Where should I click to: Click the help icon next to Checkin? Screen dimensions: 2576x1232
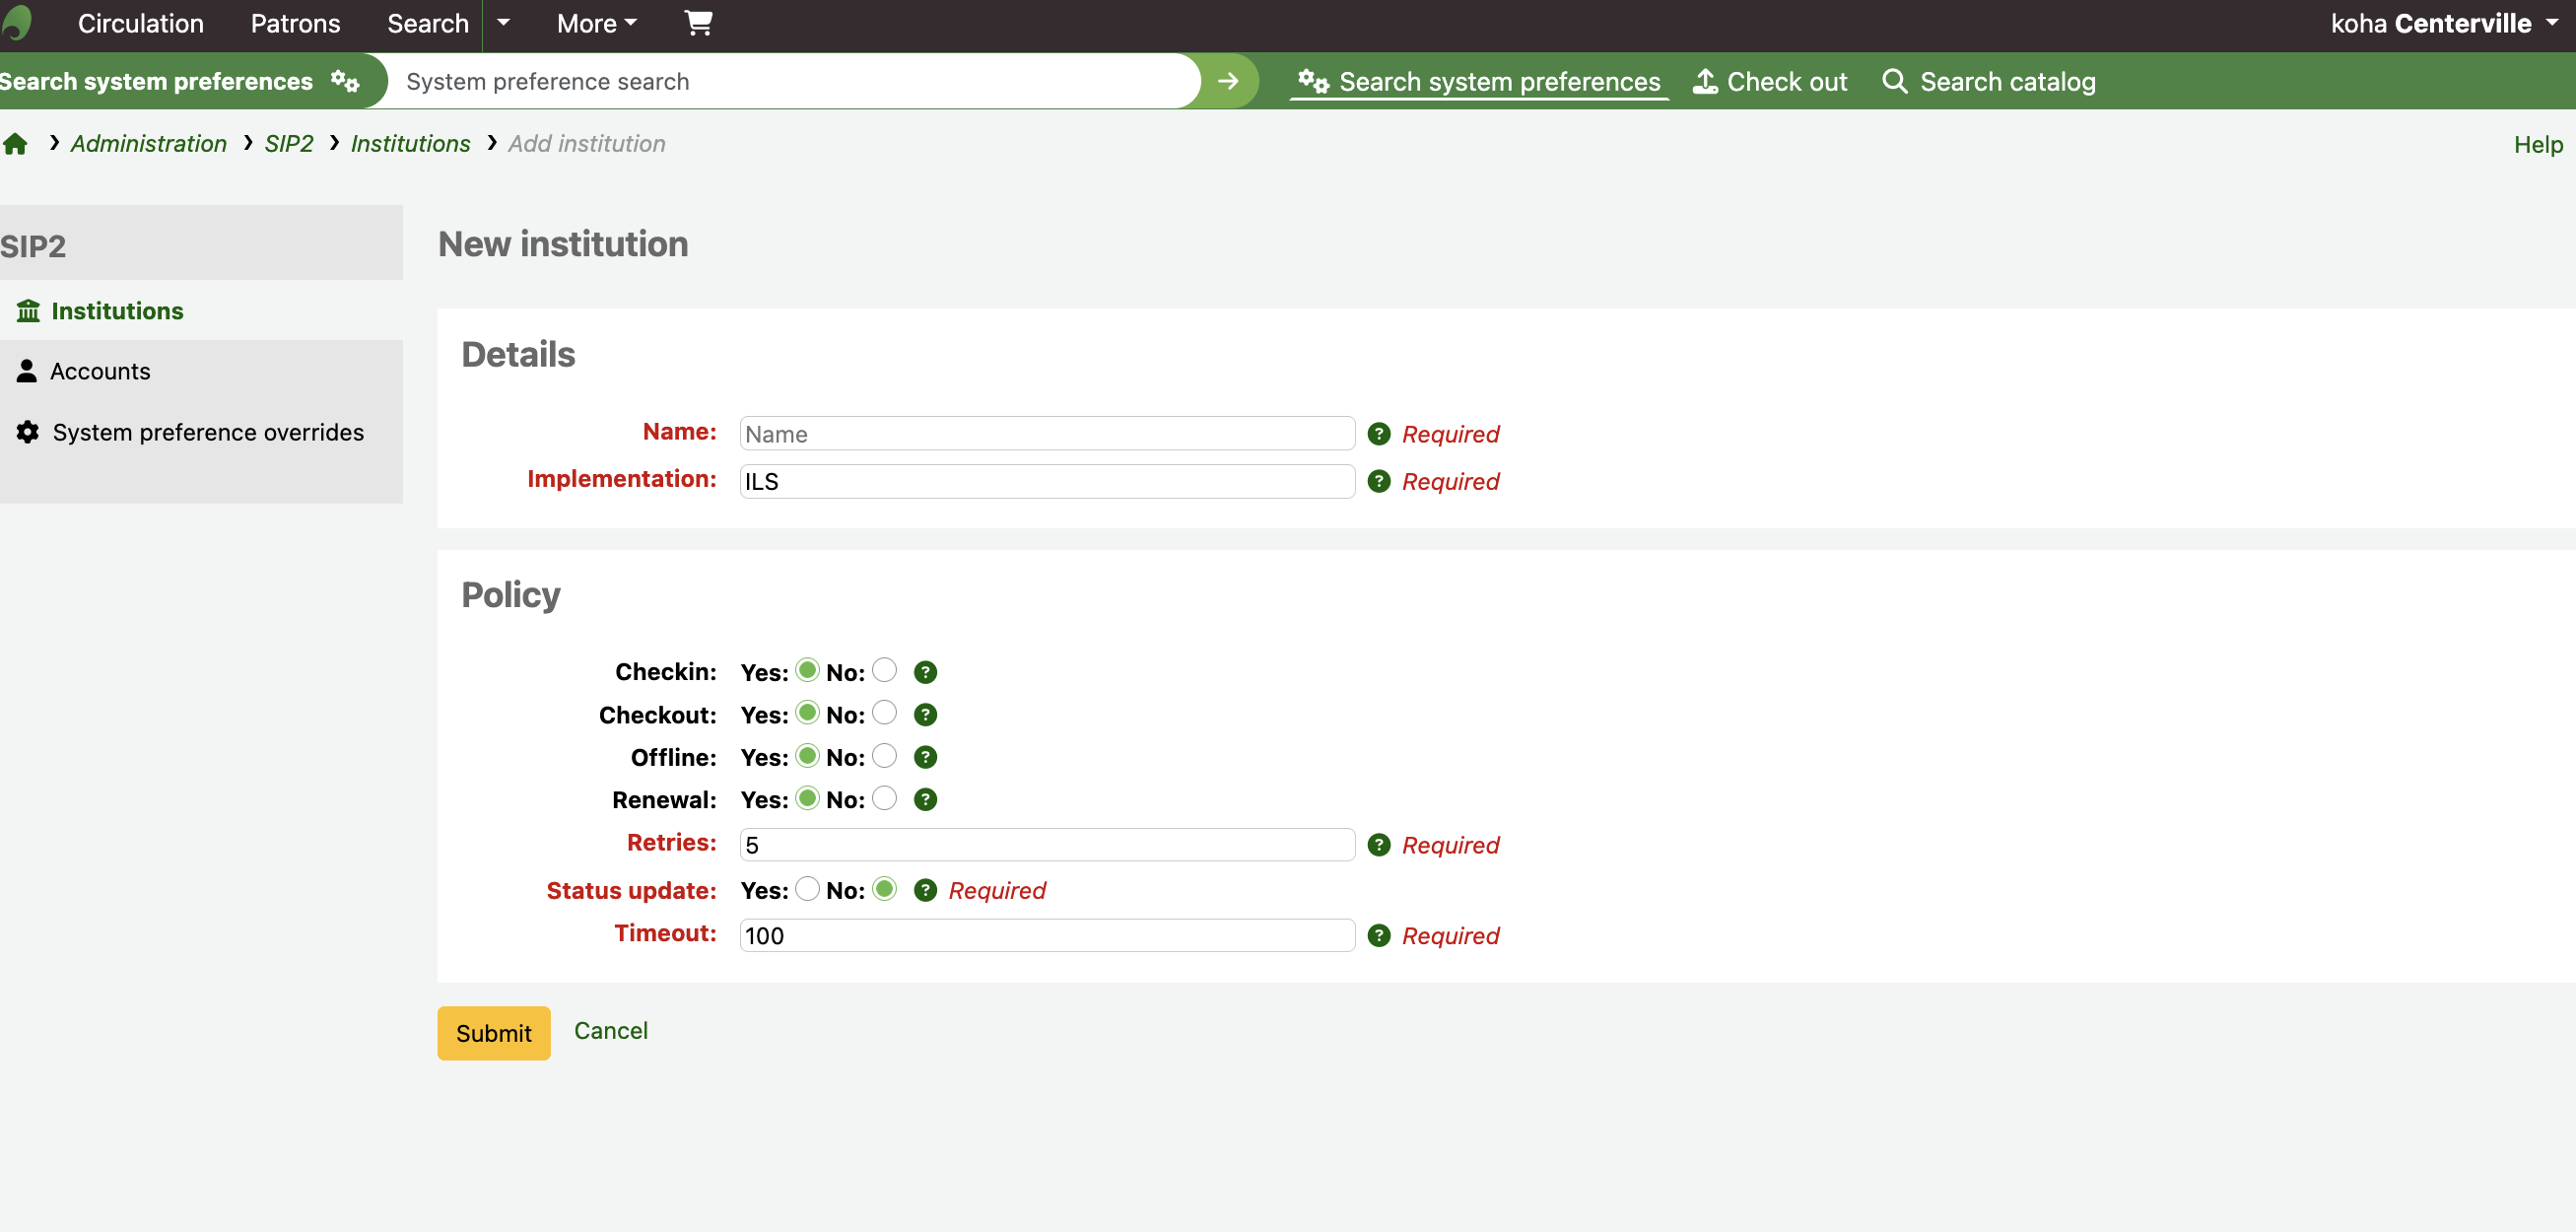point(925,671)
